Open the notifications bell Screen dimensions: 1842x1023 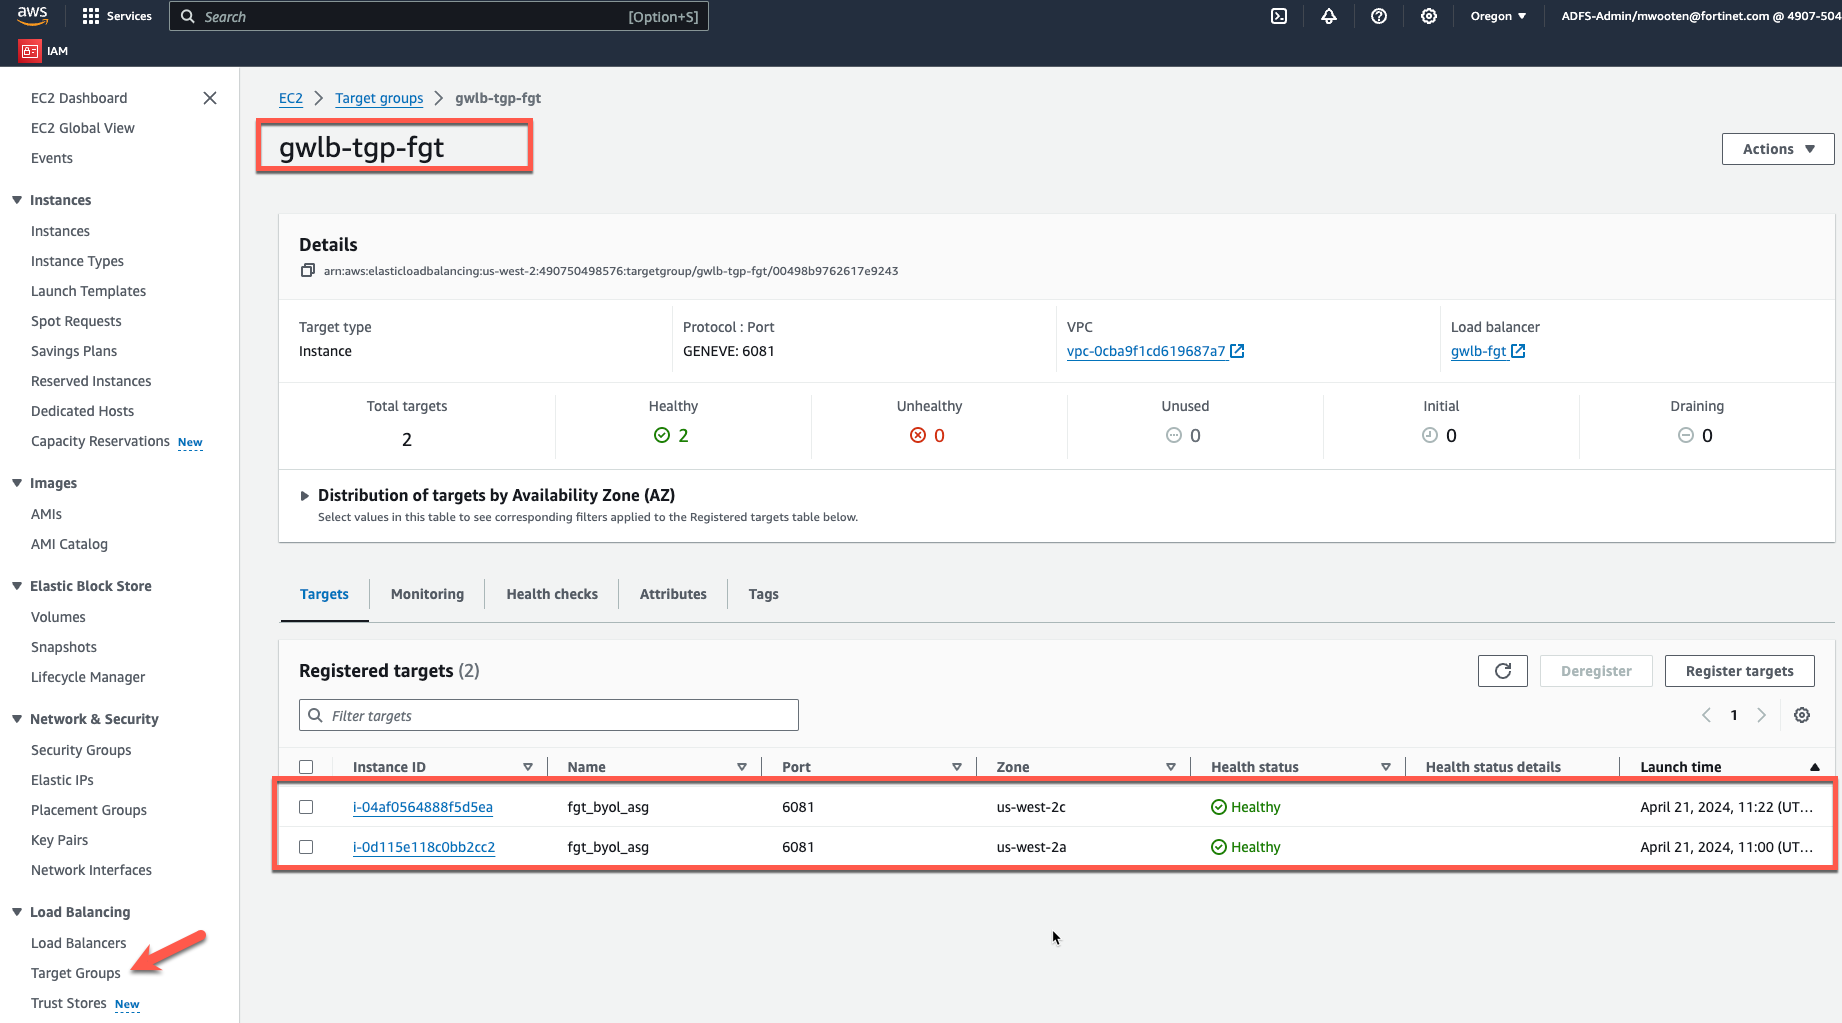tap(1328, 16)
